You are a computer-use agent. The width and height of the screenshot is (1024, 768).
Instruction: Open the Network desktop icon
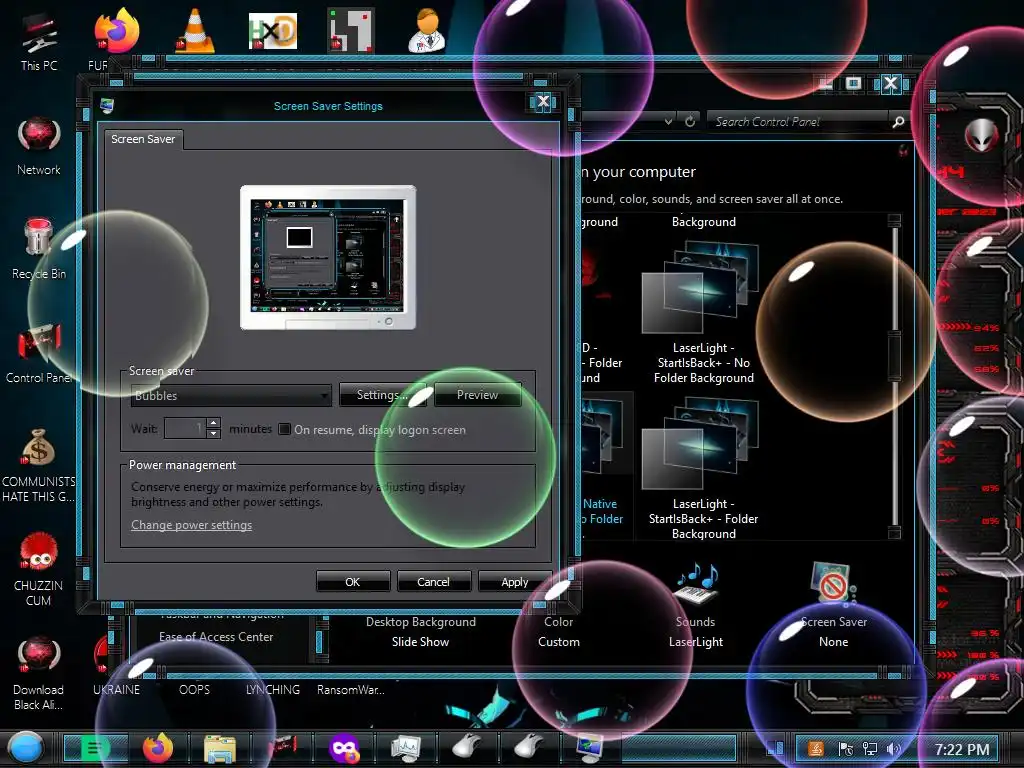point(39,146)
